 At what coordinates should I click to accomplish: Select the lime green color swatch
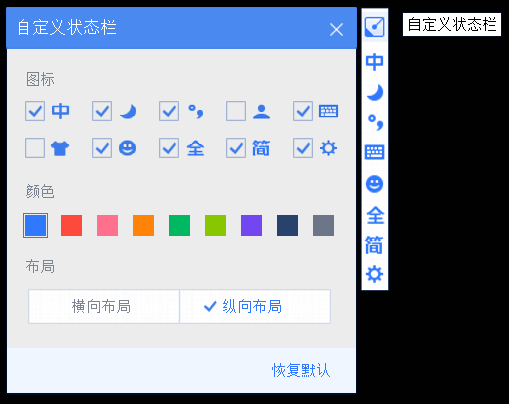215,226
